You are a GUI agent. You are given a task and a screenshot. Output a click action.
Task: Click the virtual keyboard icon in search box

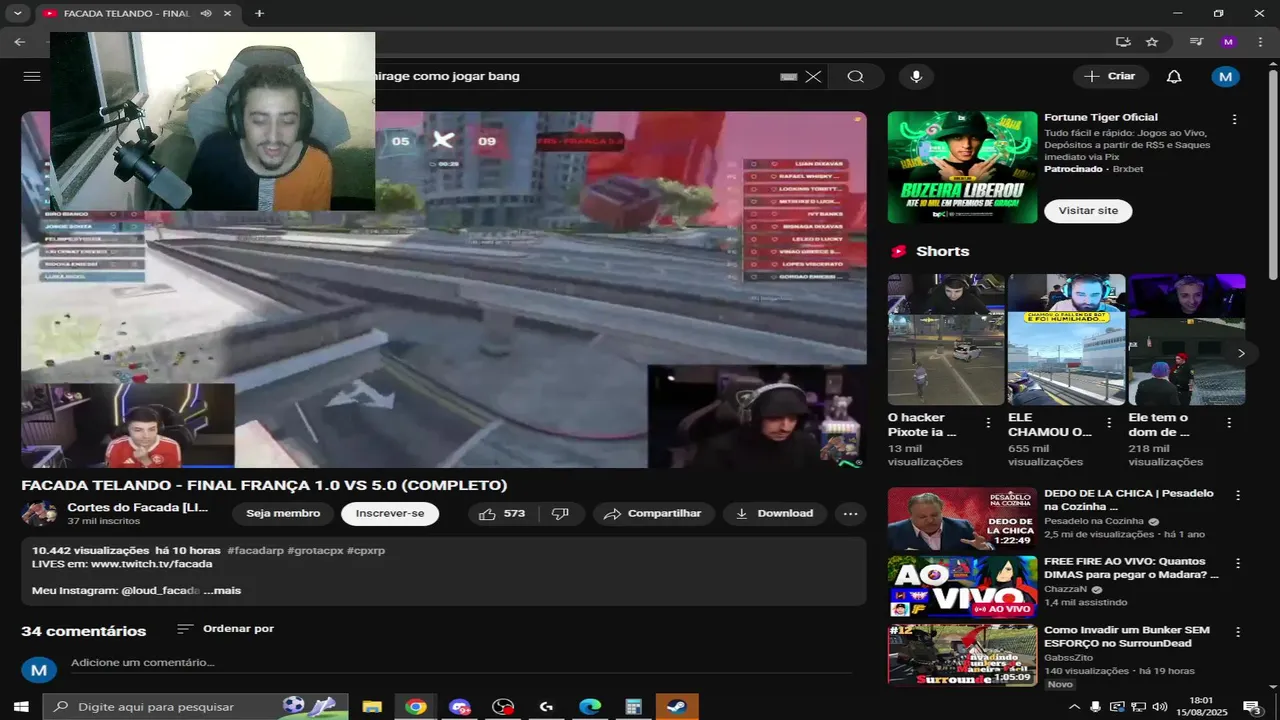(x=788, y=76)
